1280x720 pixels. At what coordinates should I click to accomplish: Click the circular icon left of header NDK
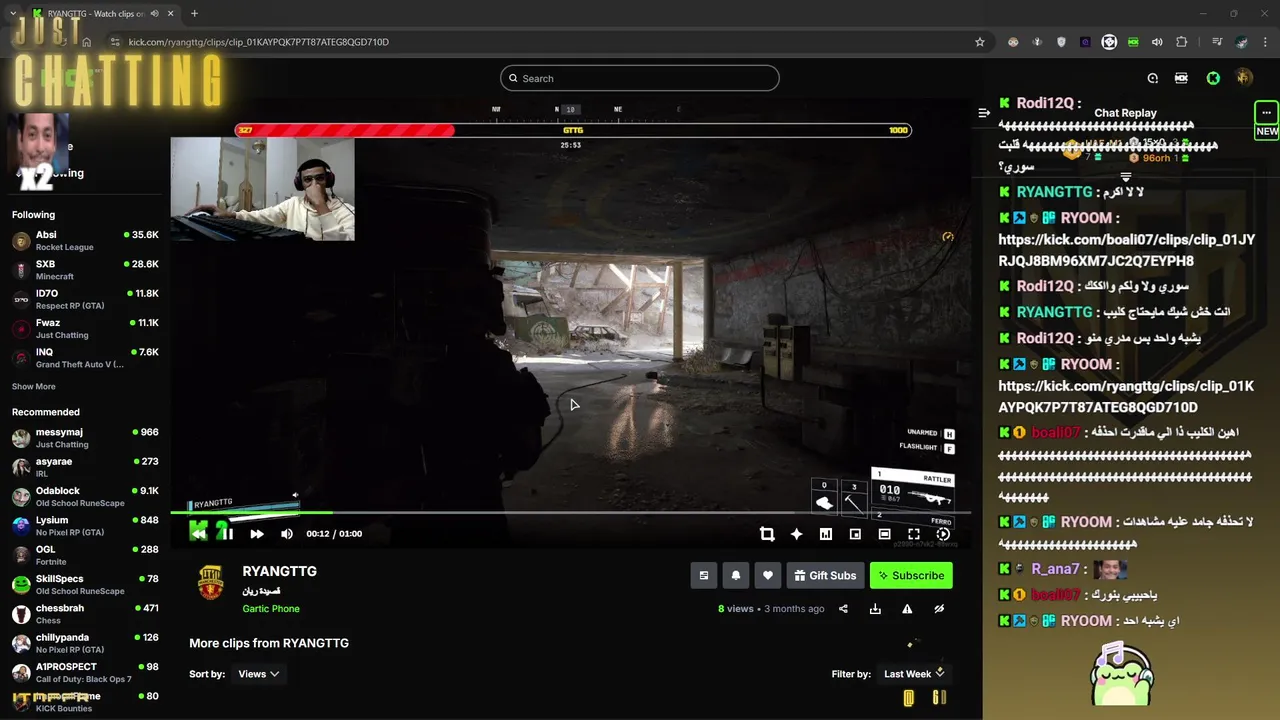tap(1152, 78)
